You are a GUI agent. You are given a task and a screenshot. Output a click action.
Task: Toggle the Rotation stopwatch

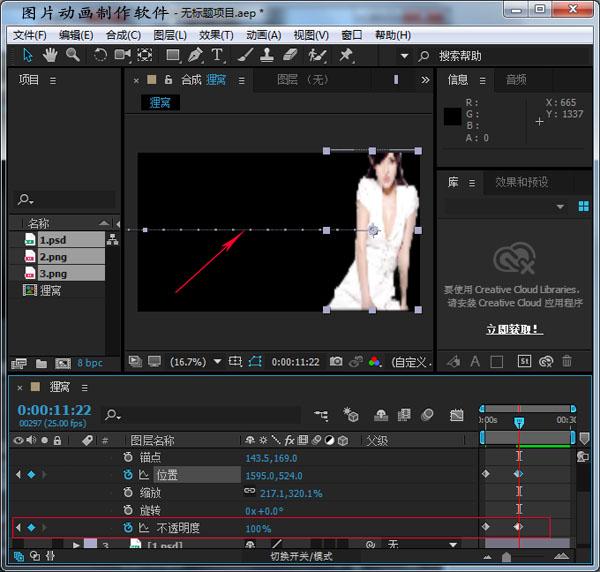(128, 510)
